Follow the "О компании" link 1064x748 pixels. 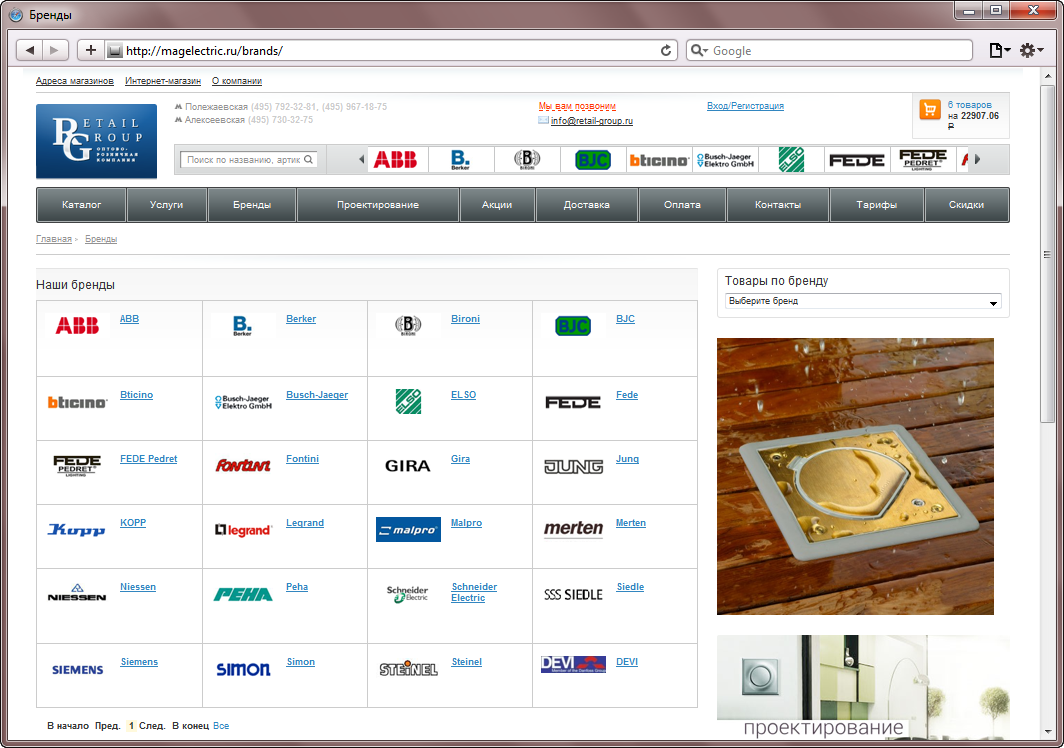237,81
